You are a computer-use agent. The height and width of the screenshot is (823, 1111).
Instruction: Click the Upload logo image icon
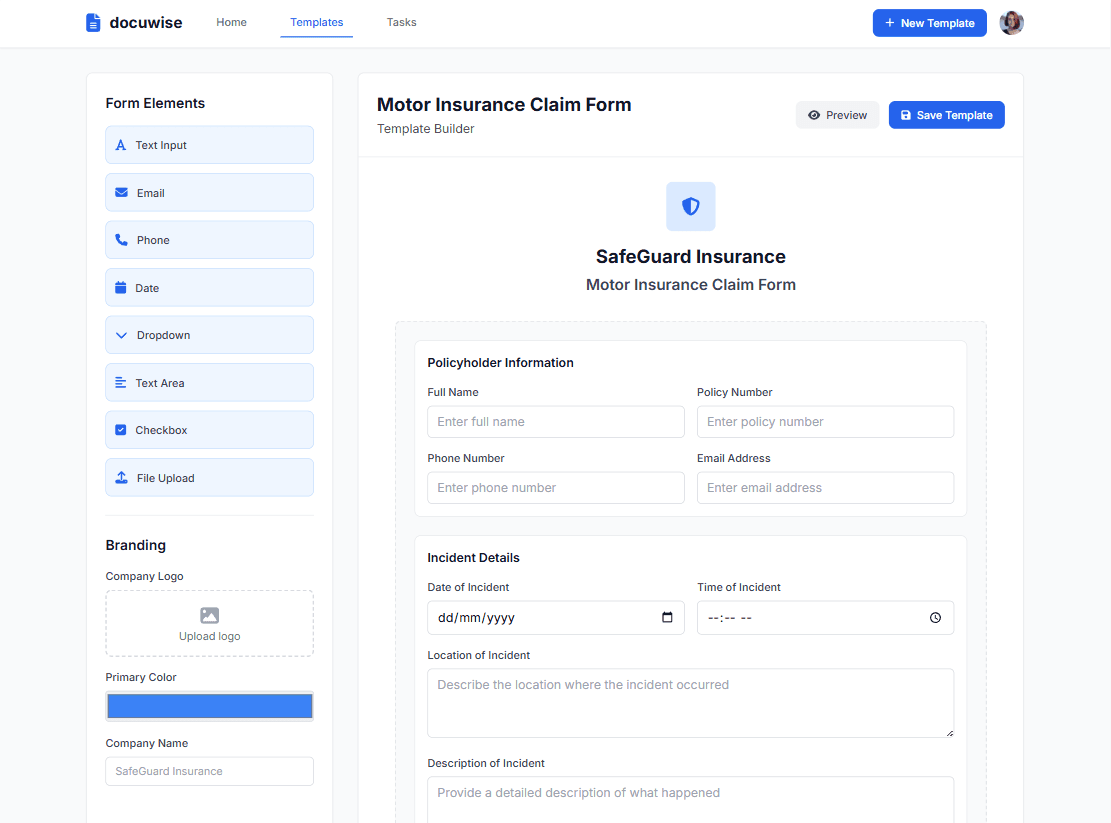pyautogui.click(x=209, y=614)
